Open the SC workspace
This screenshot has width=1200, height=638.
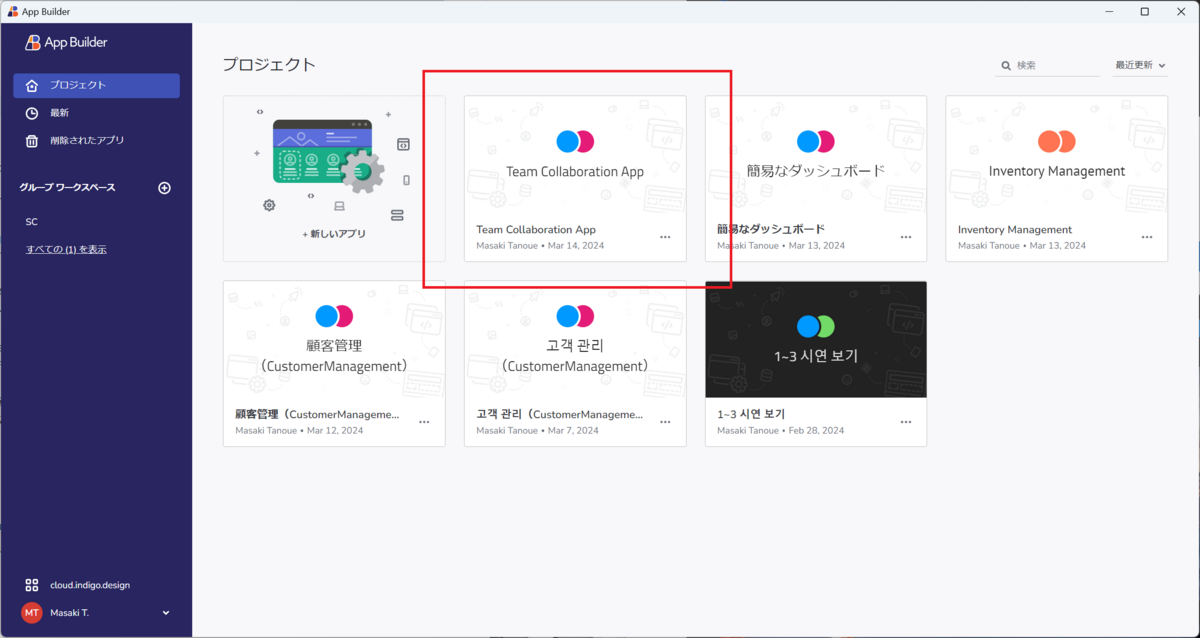click(32, 221)
